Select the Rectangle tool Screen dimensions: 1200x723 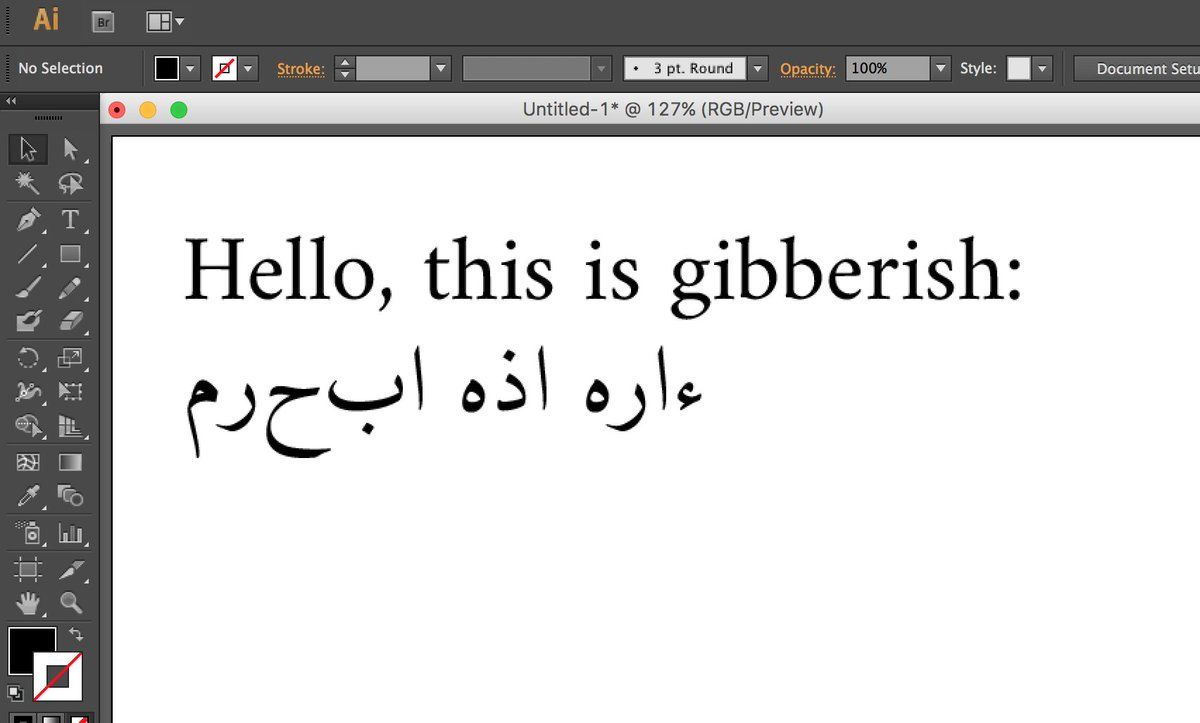pyautogui.click(x=70, y=254)
